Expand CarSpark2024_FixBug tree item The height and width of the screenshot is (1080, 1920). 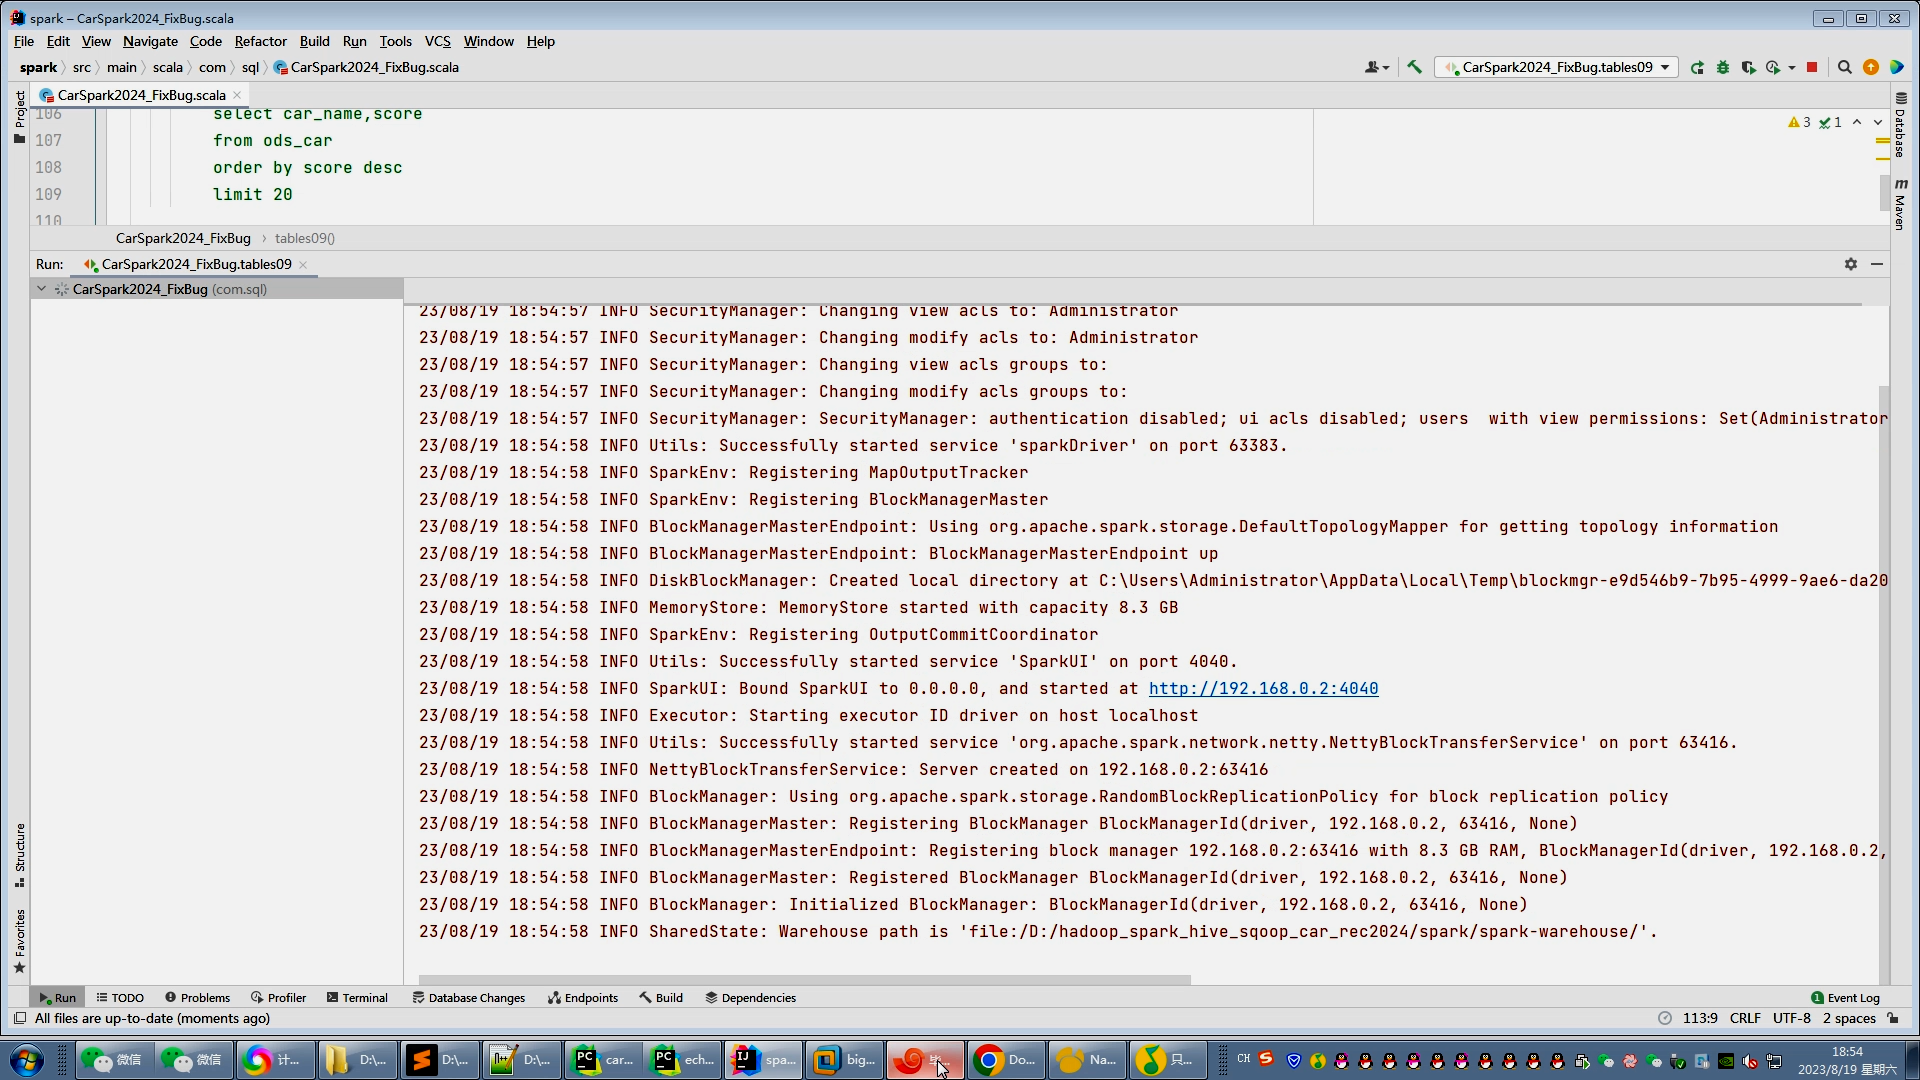(x=41, y=287)
